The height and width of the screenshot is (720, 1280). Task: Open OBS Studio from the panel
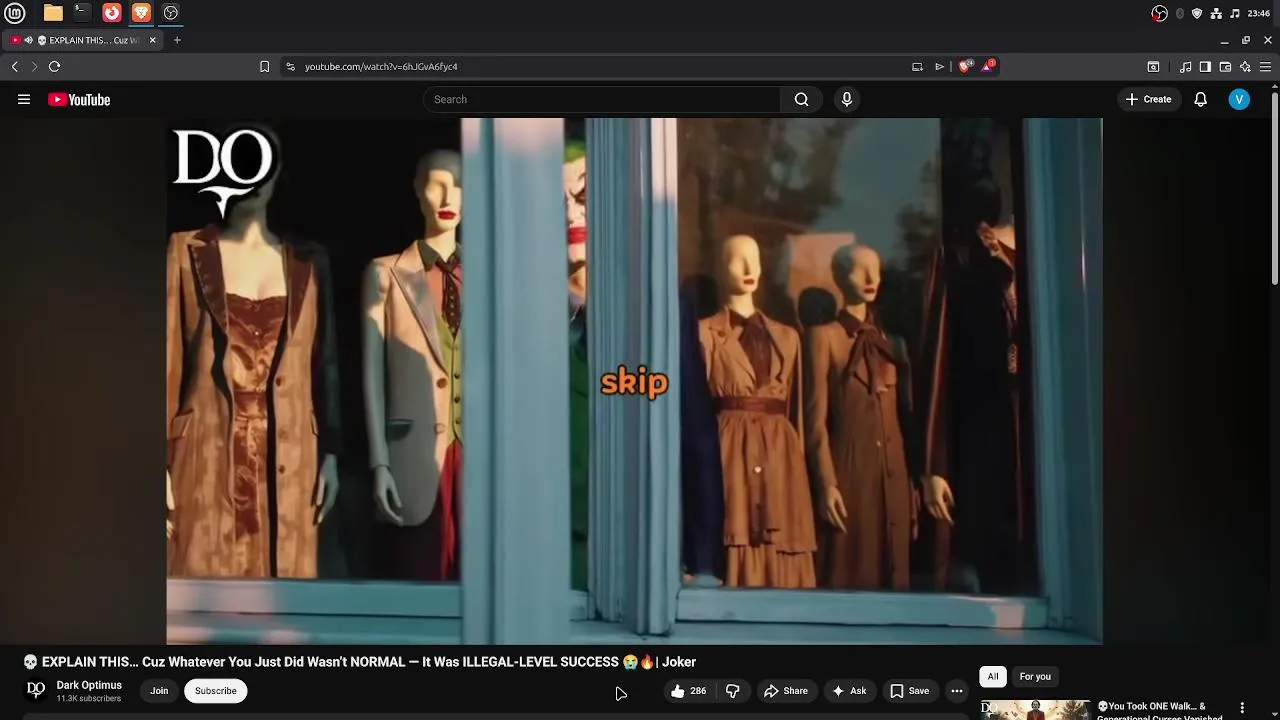point(171,13)
